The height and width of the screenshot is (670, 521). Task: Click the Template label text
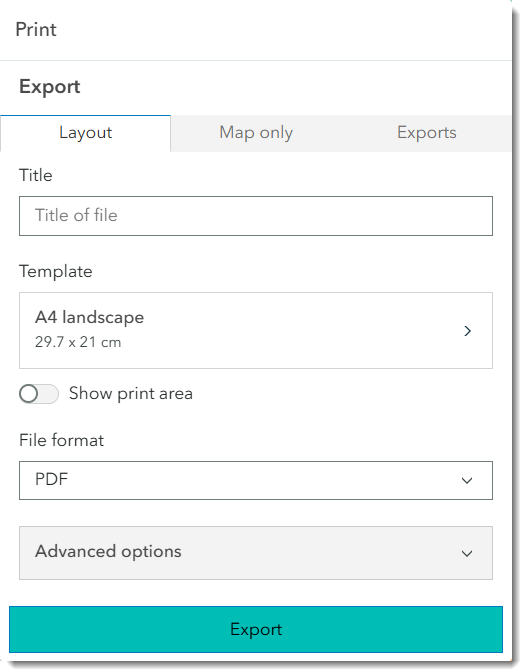coord(56,272)
